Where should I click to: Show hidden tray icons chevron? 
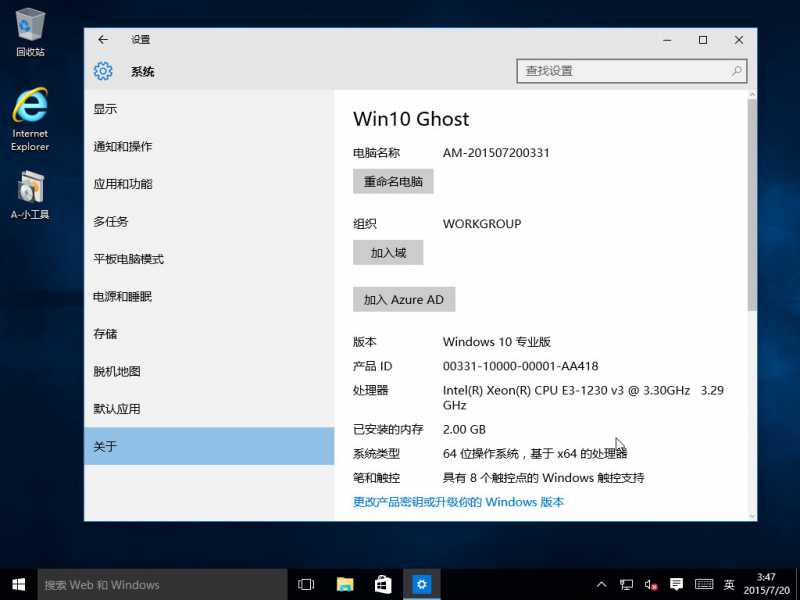[602, 585]
